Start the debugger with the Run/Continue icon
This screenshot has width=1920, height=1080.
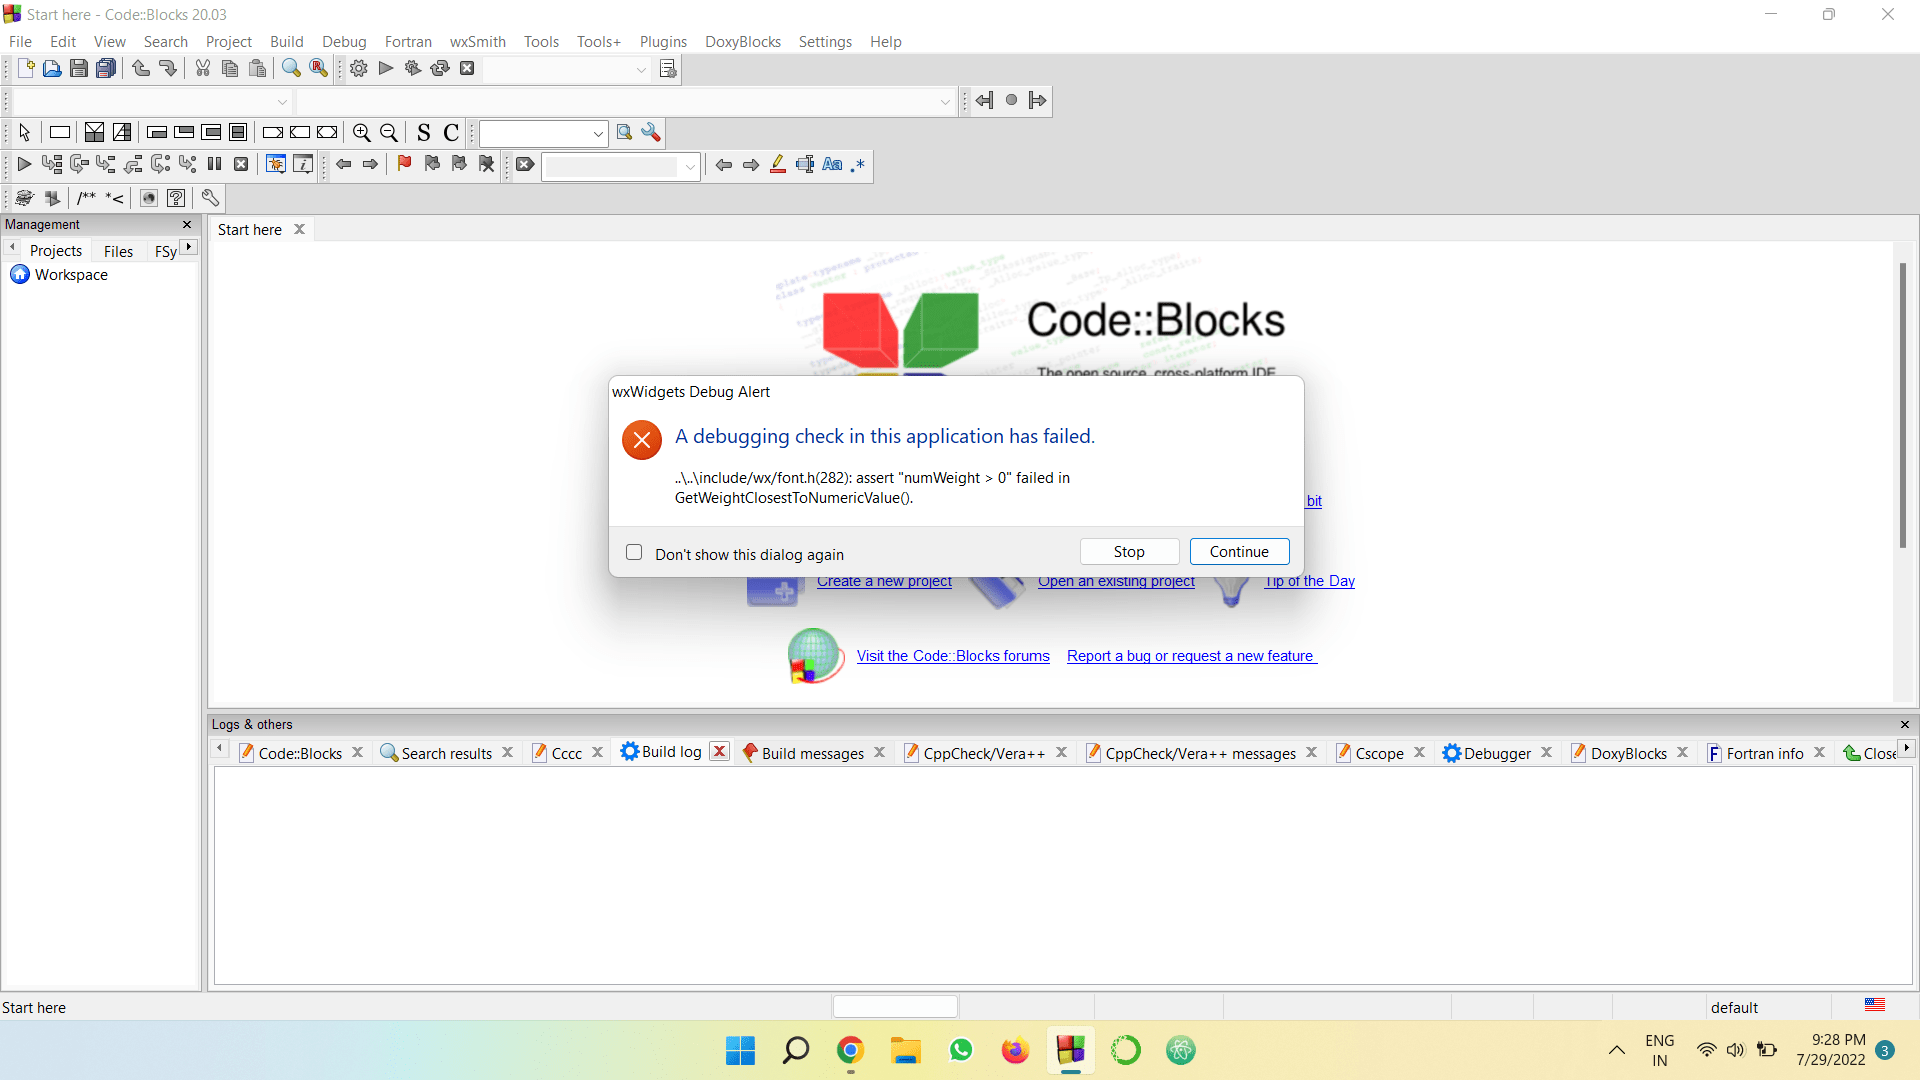24,164
